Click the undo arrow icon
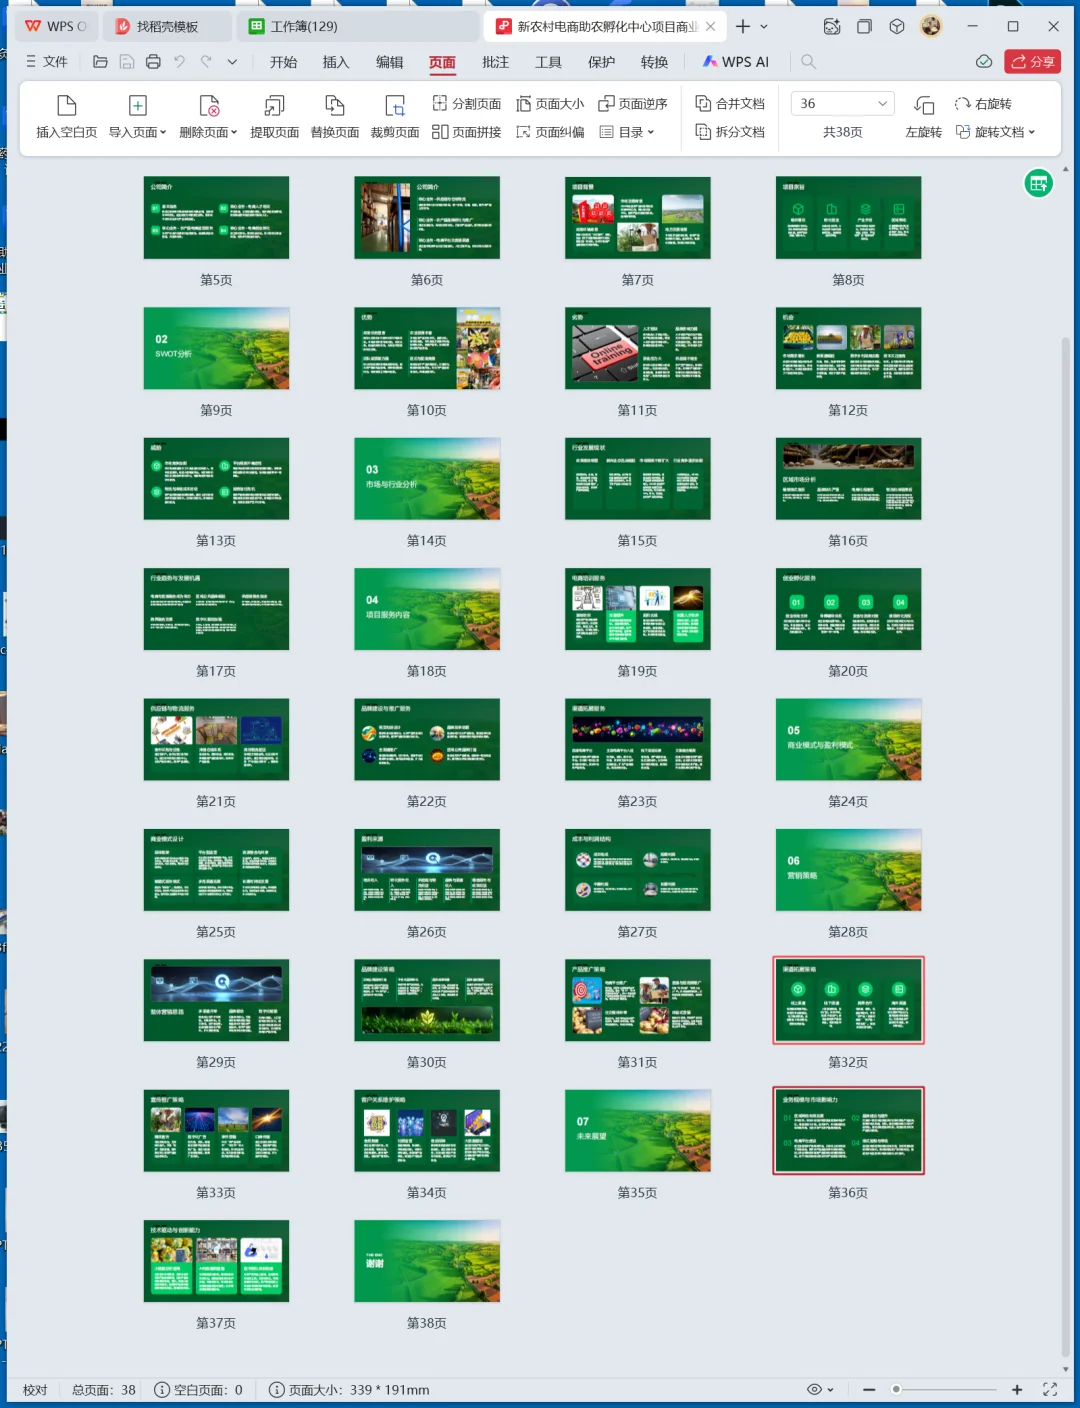1080x1408 pixels. click(x=180, y=62)
